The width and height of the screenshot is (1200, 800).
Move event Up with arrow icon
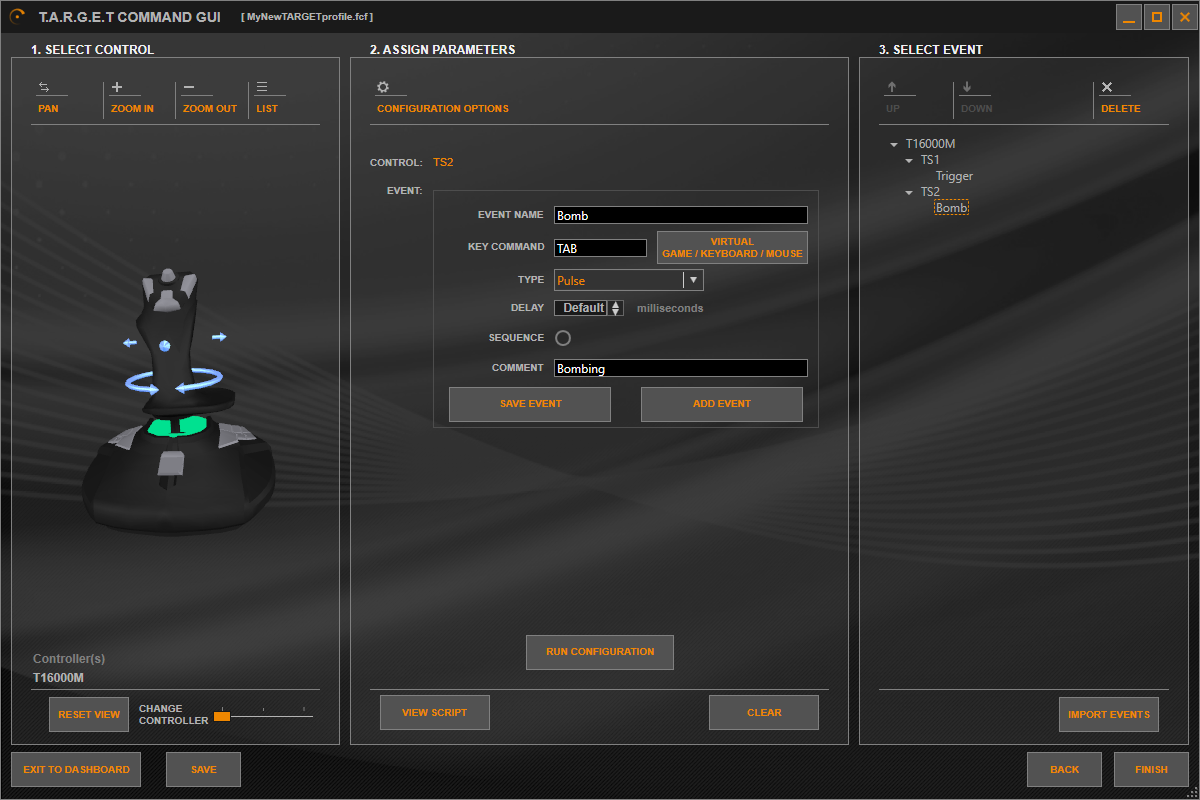pos(892,87)
